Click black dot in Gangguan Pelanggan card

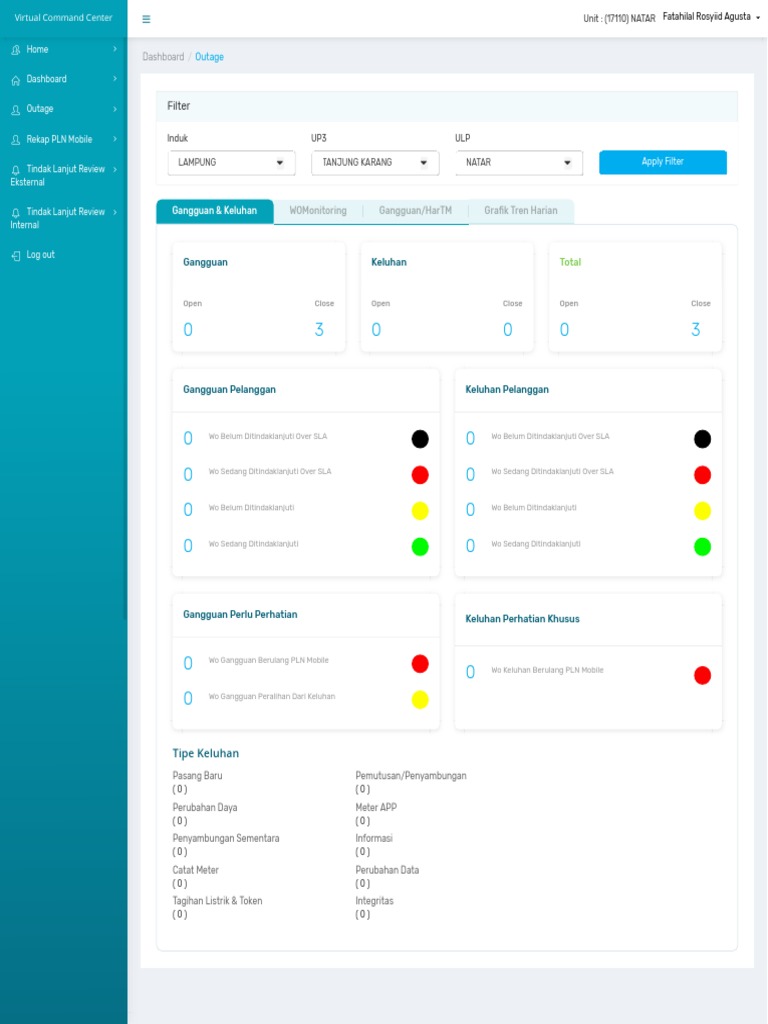coord(420,439)
